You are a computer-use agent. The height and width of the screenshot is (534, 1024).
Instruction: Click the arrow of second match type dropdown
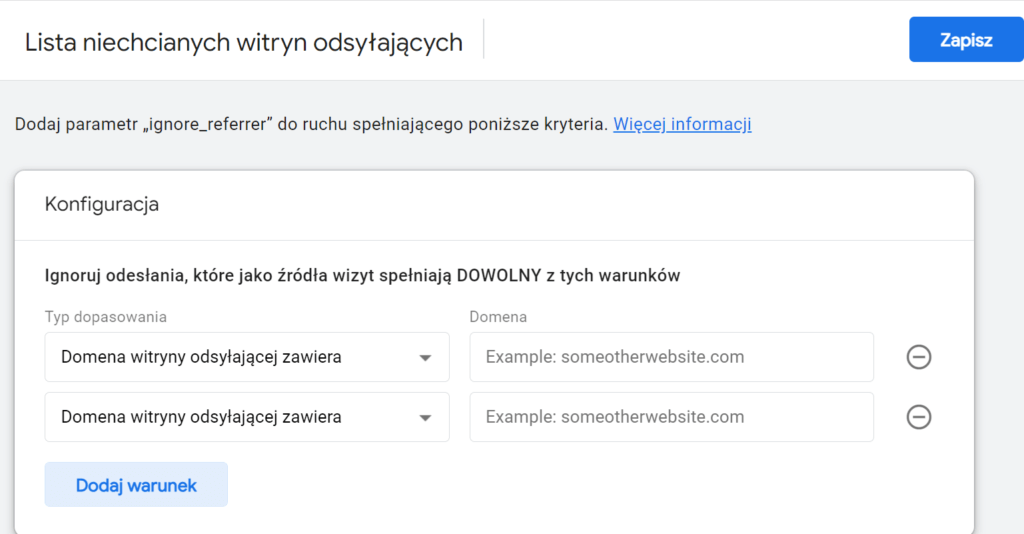(x=425, y=418)
